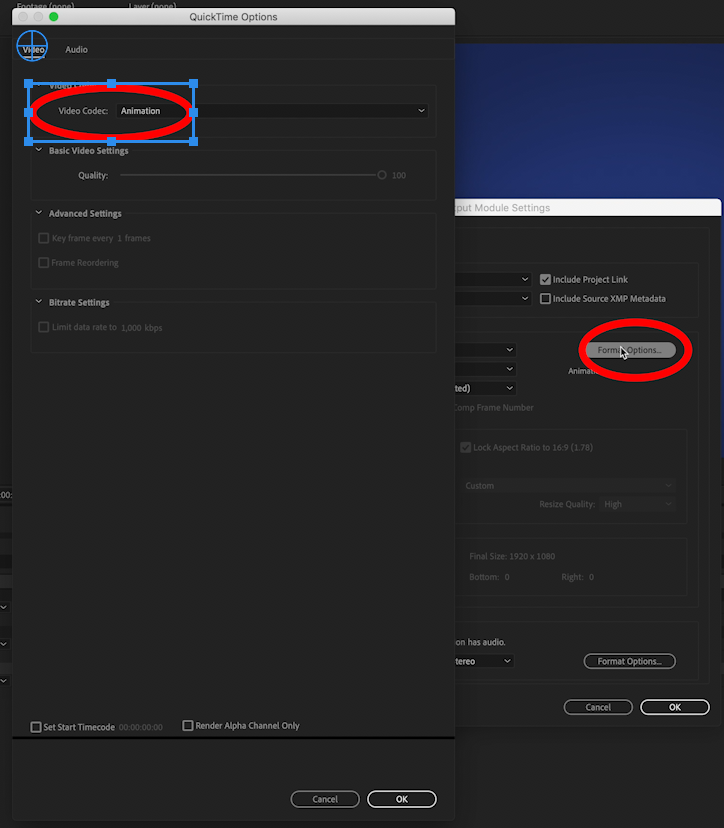Click the video Format Options button
Screen dimensions: 724x828
tap(629, 350)
